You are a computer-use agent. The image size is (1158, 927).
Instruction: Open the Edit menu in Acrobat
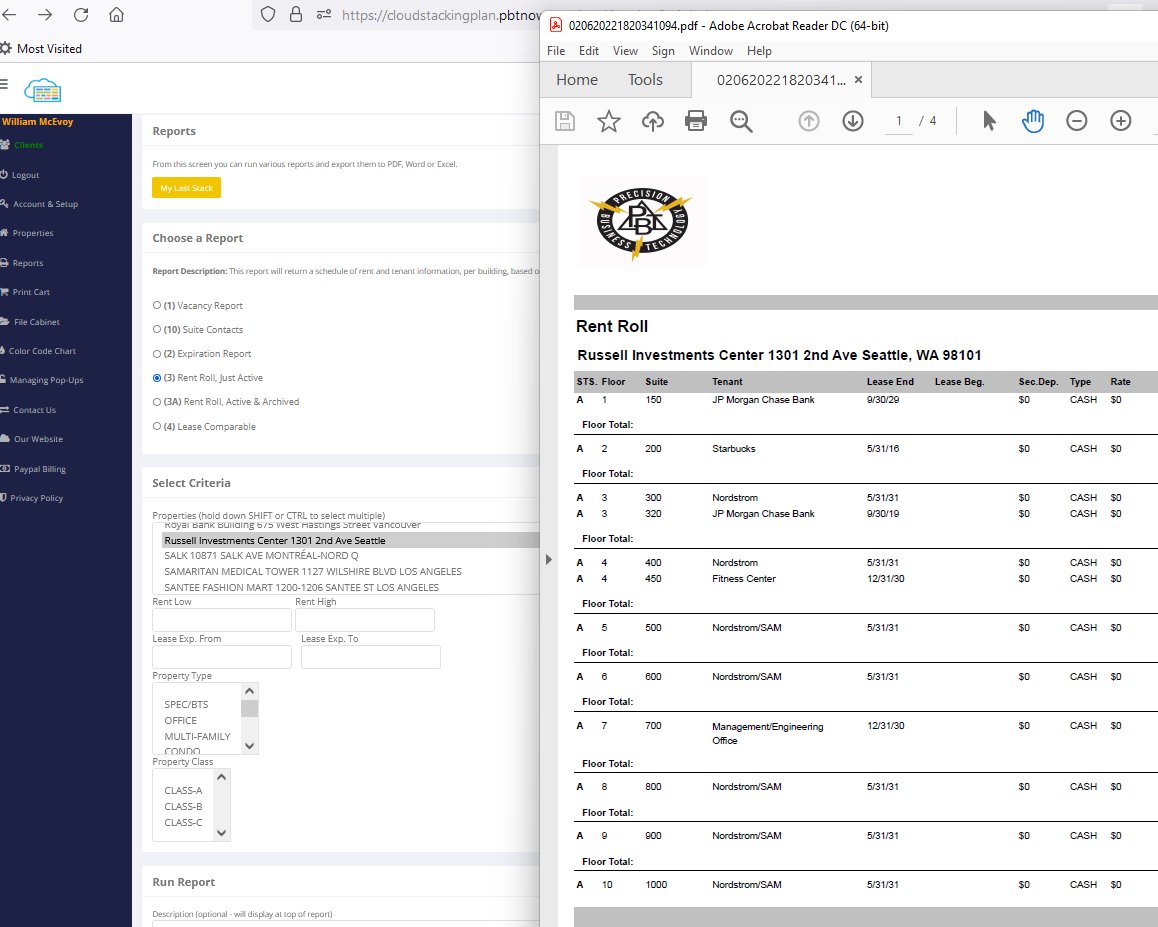pyautogui.click(x=589, y=51)
